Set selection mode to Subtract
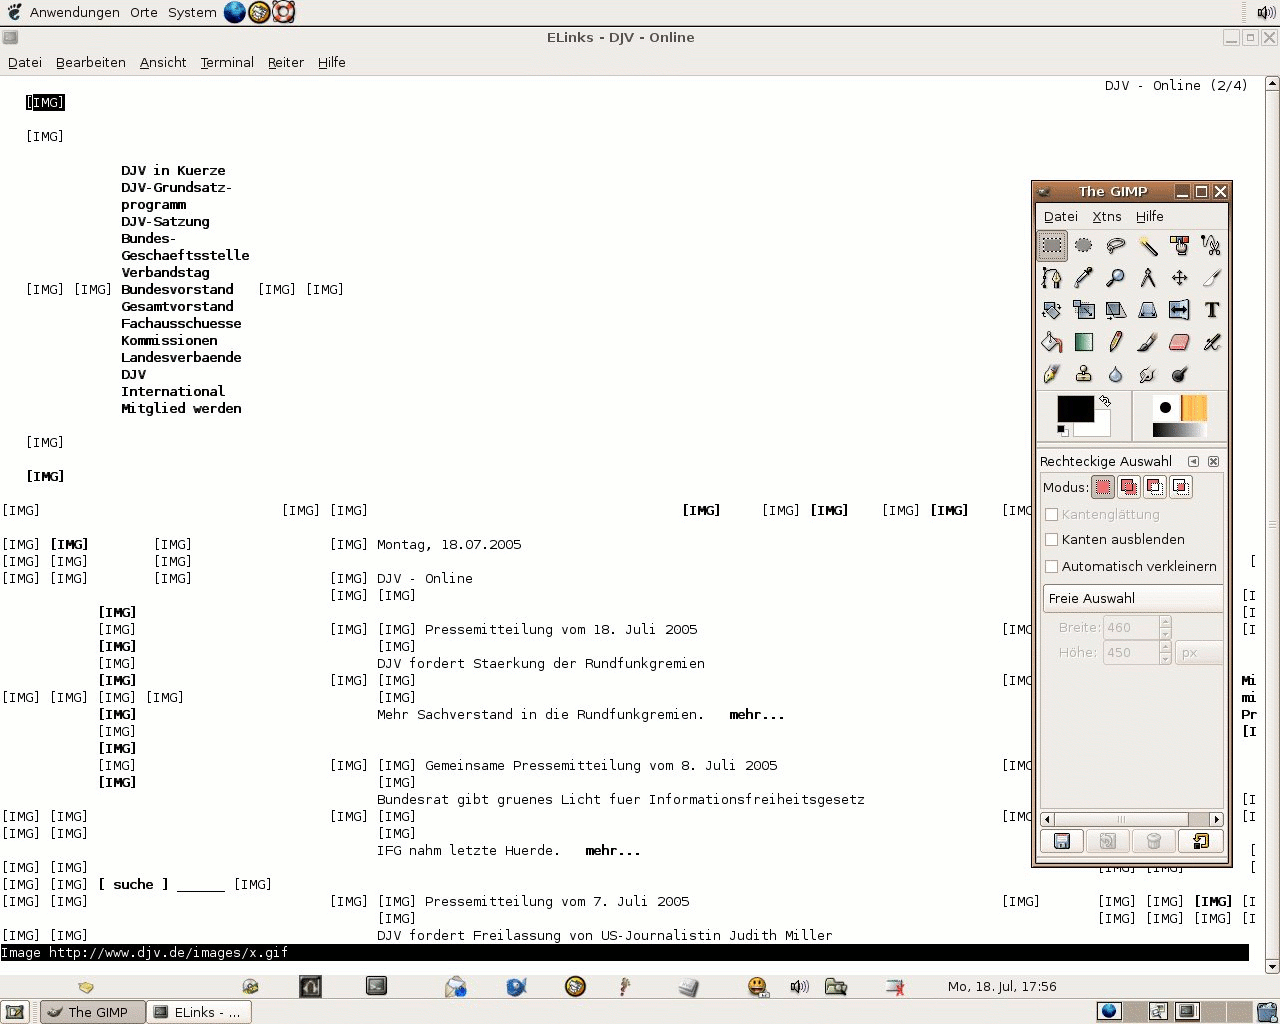The height and width of the screenshot is (1024, 1280). pyautogui.click(x=1155, y=487)
